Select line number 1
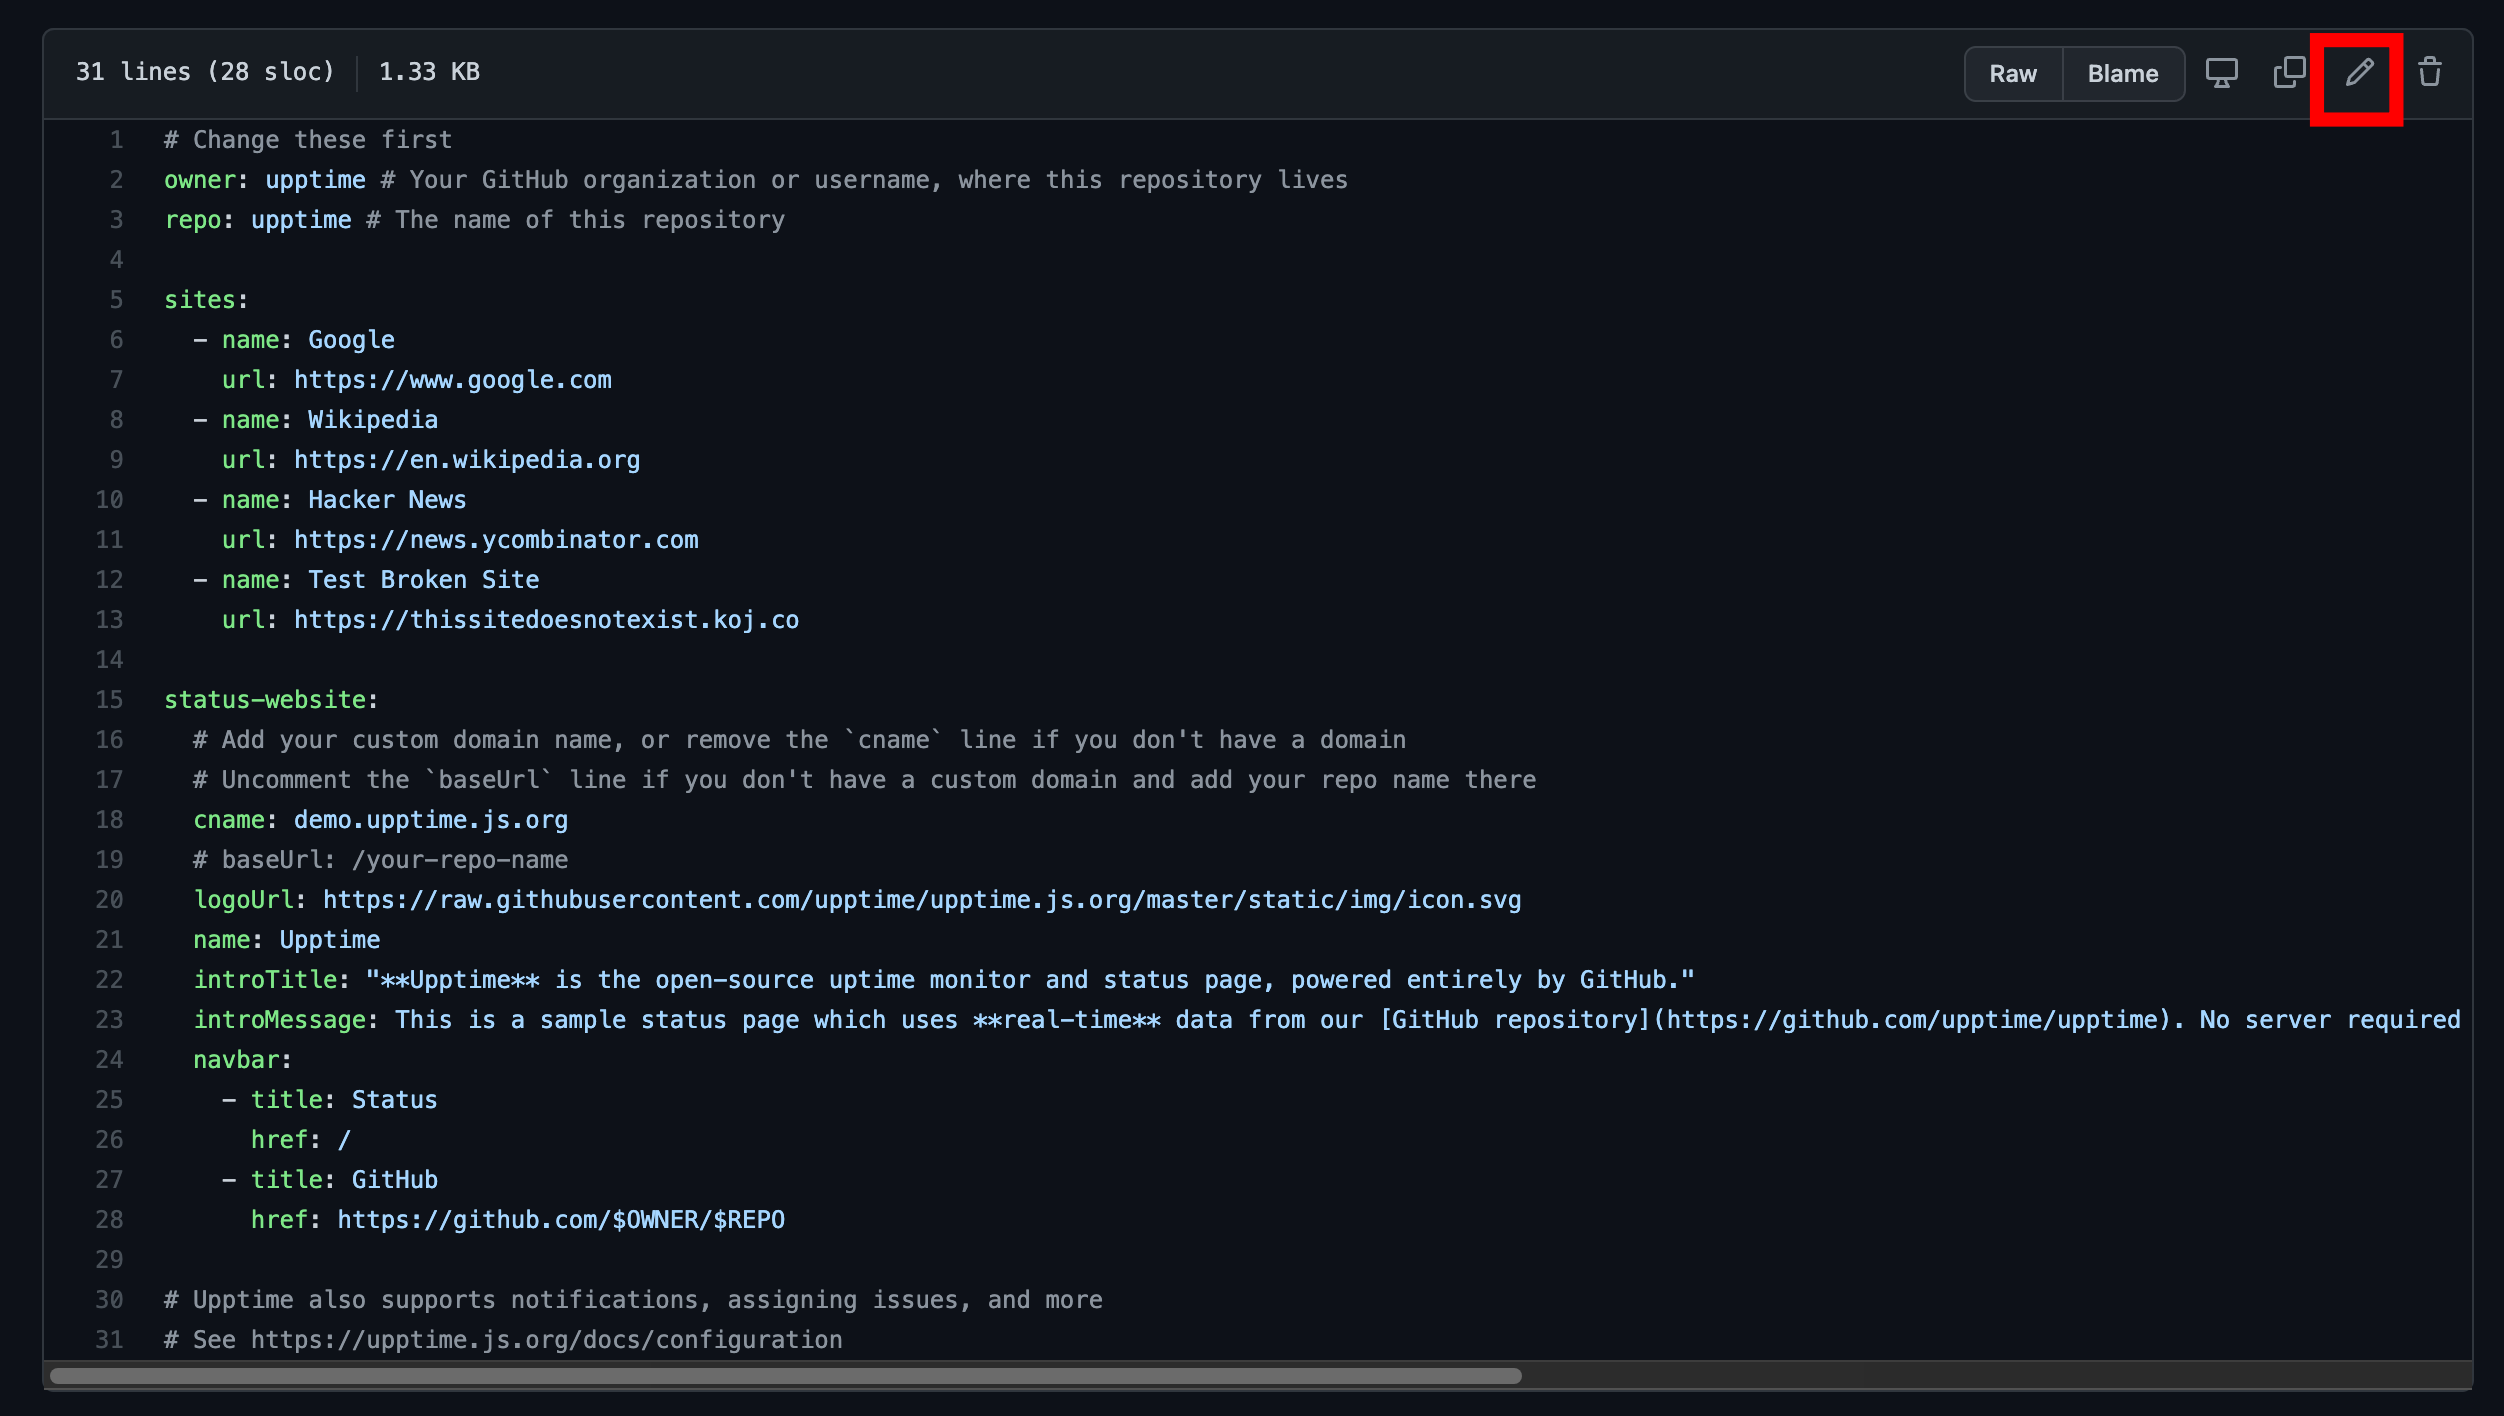 pyautogui.click(x=116, y=140)
